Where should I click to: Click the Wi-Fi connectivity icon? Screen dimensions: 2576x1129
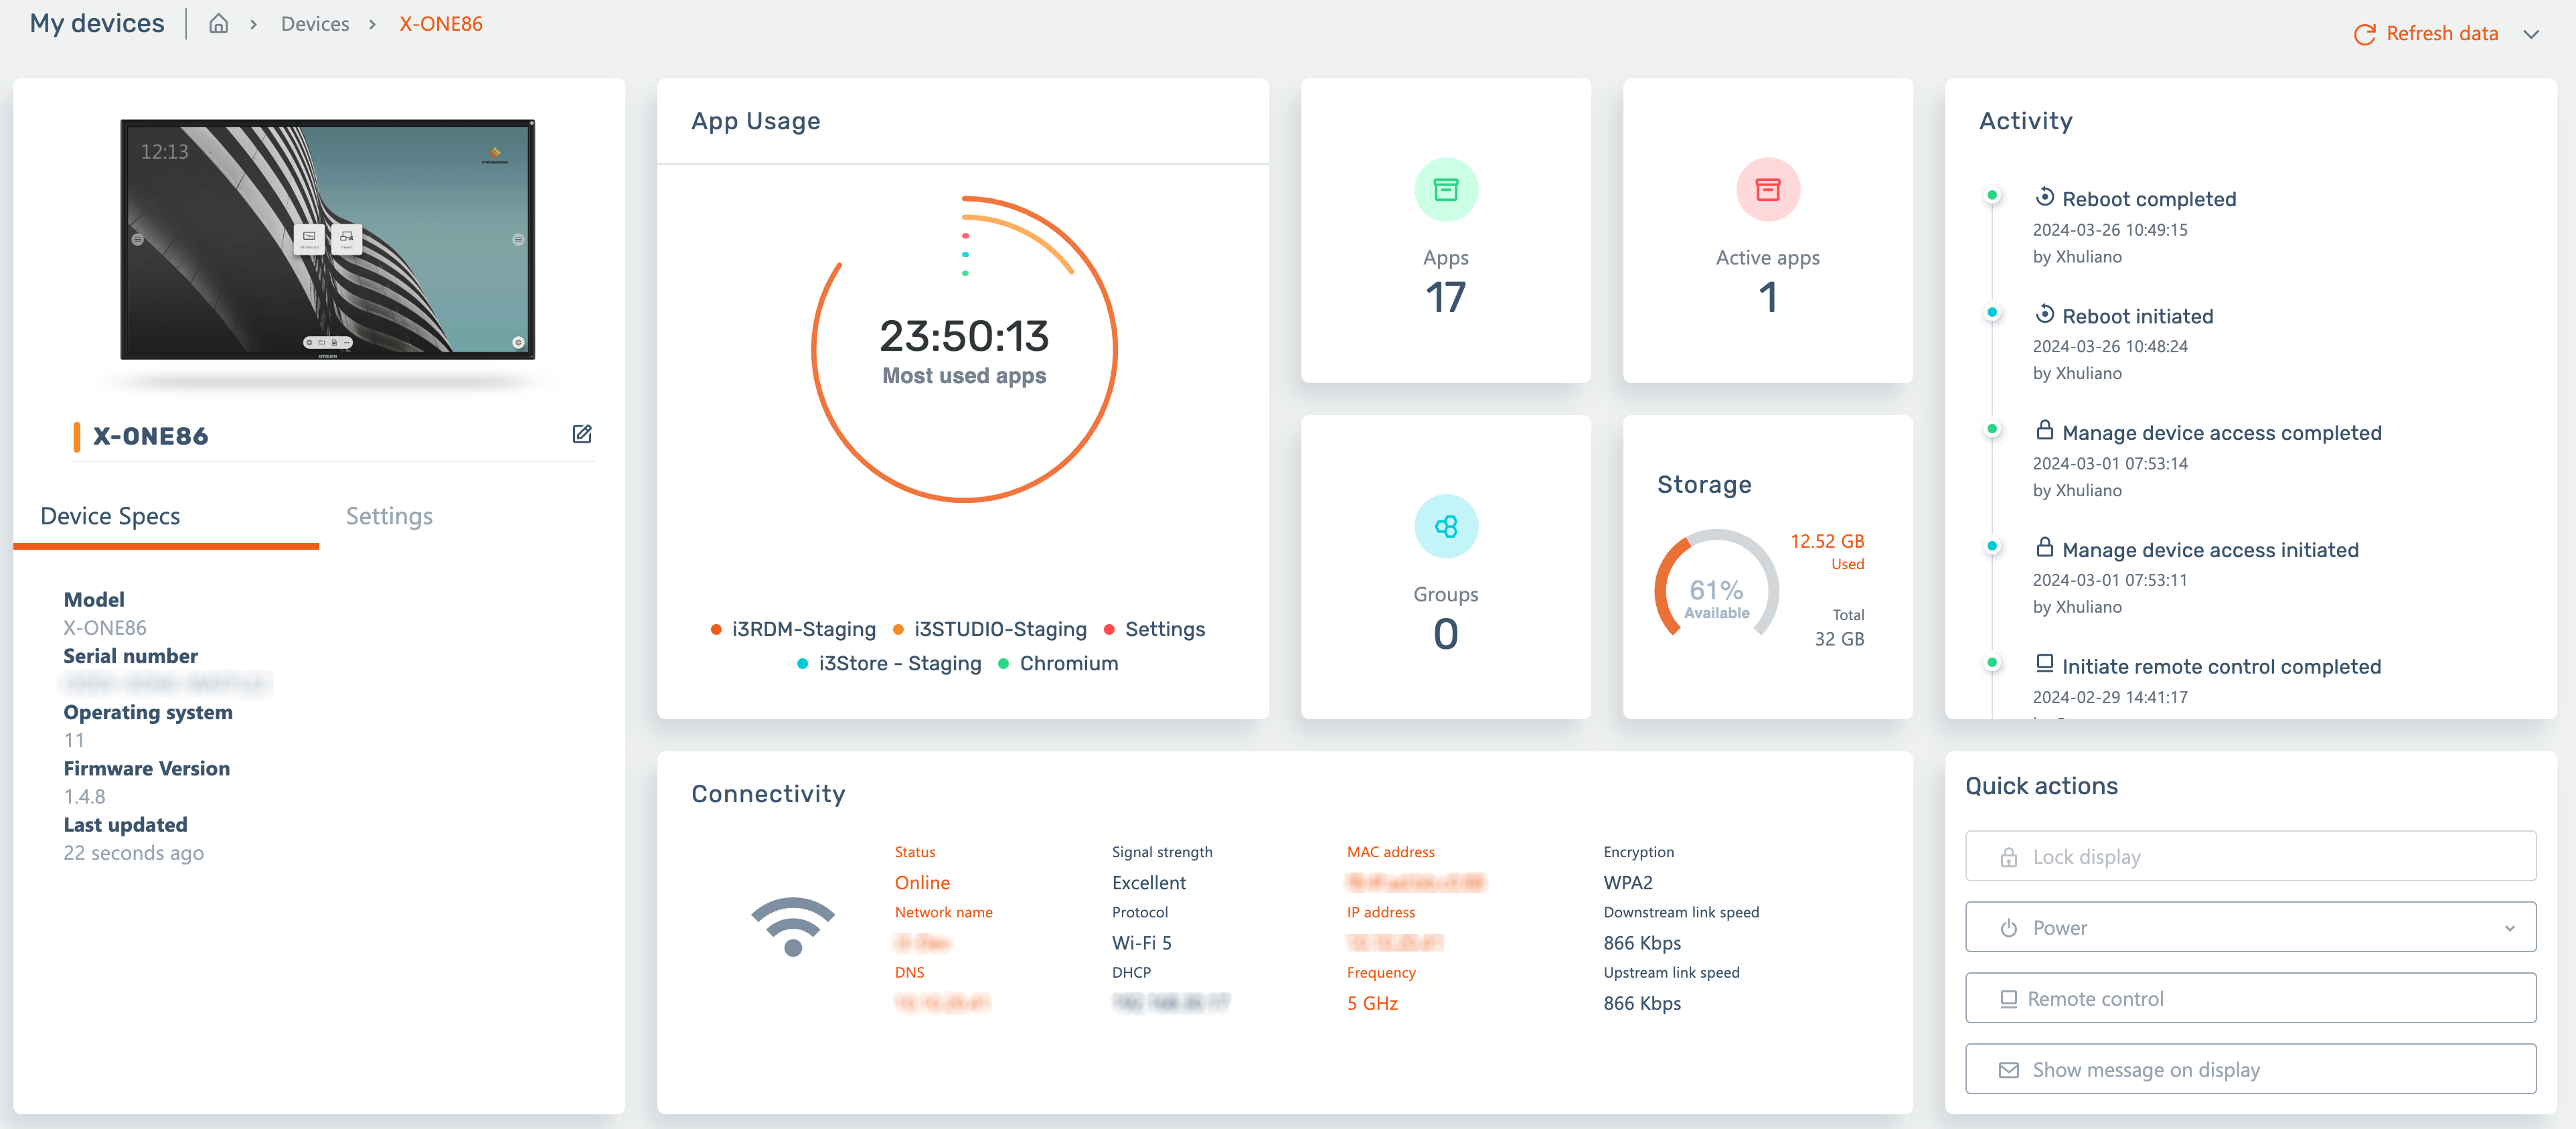pos(793,926)
